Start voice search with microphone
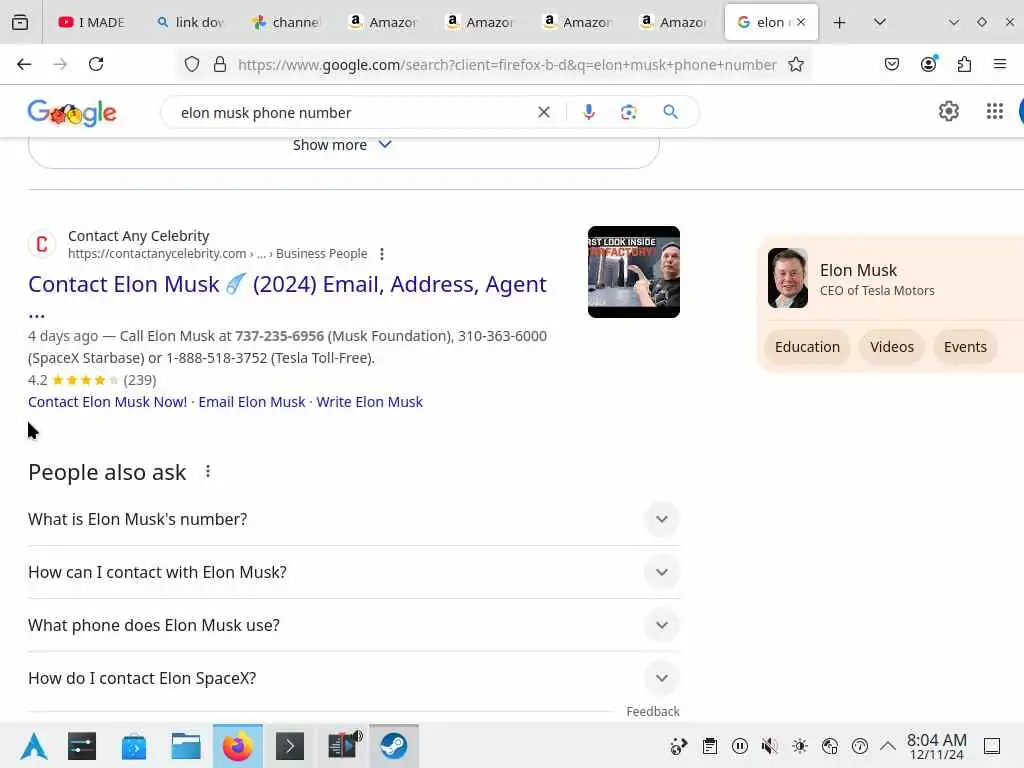This screenshot has height=768, width=1024. point(588,112)
